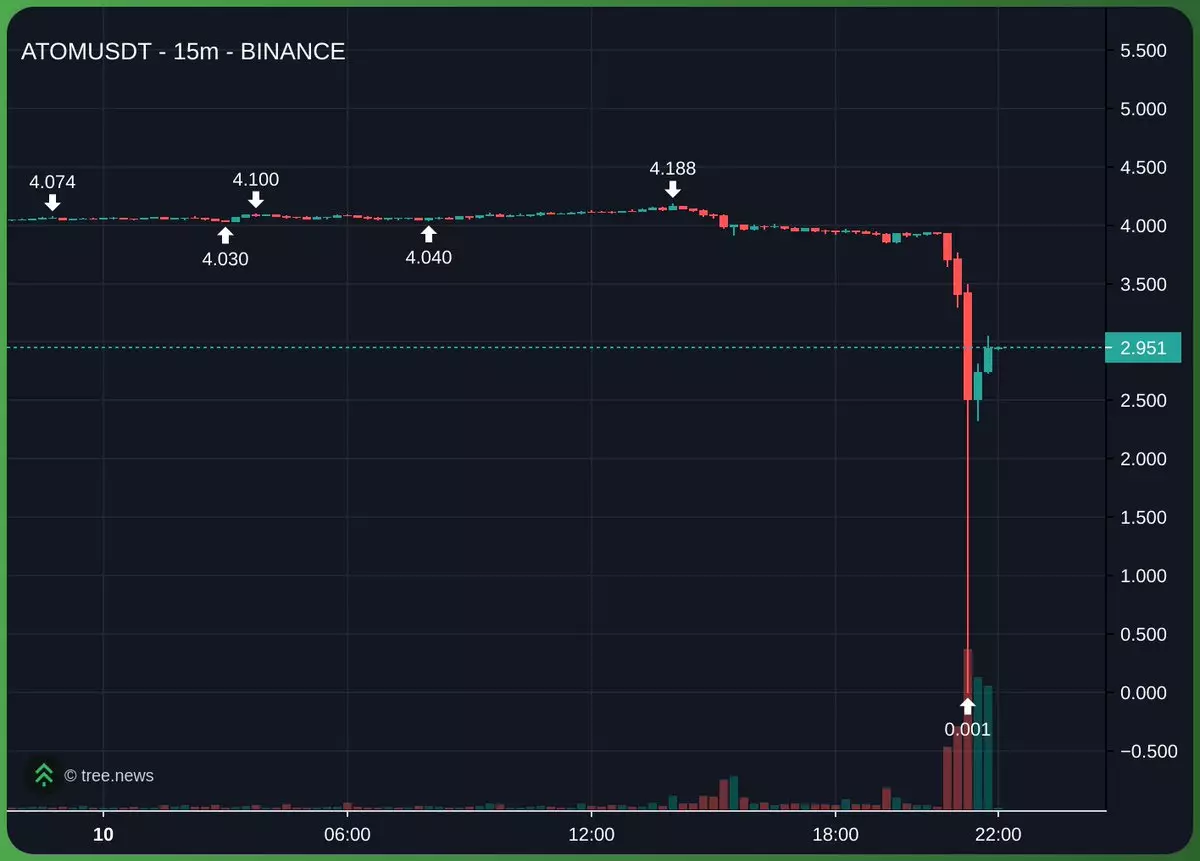
Task: Click the up arrow marker above 0.001
Action: tap(967, 705)
